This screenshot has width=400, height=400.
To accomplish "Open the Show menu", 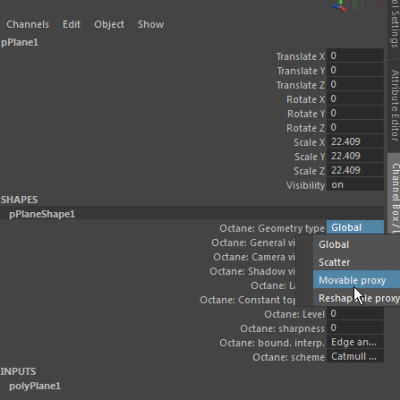I will (151, 24).
